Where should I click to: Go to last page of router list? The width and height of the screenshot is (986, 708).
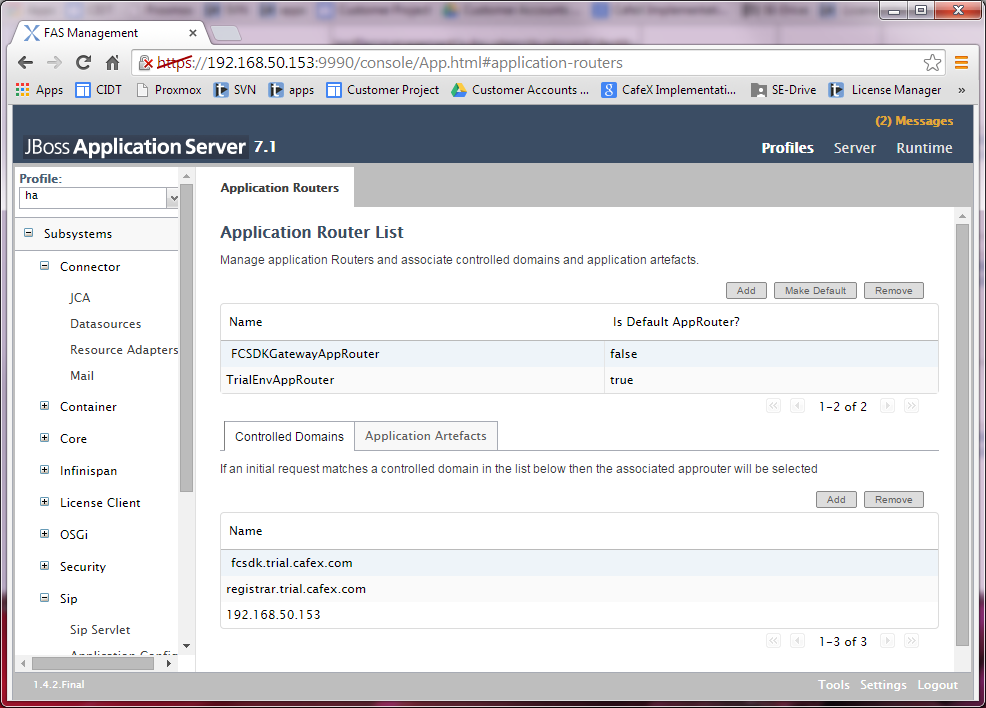[911, 406]
